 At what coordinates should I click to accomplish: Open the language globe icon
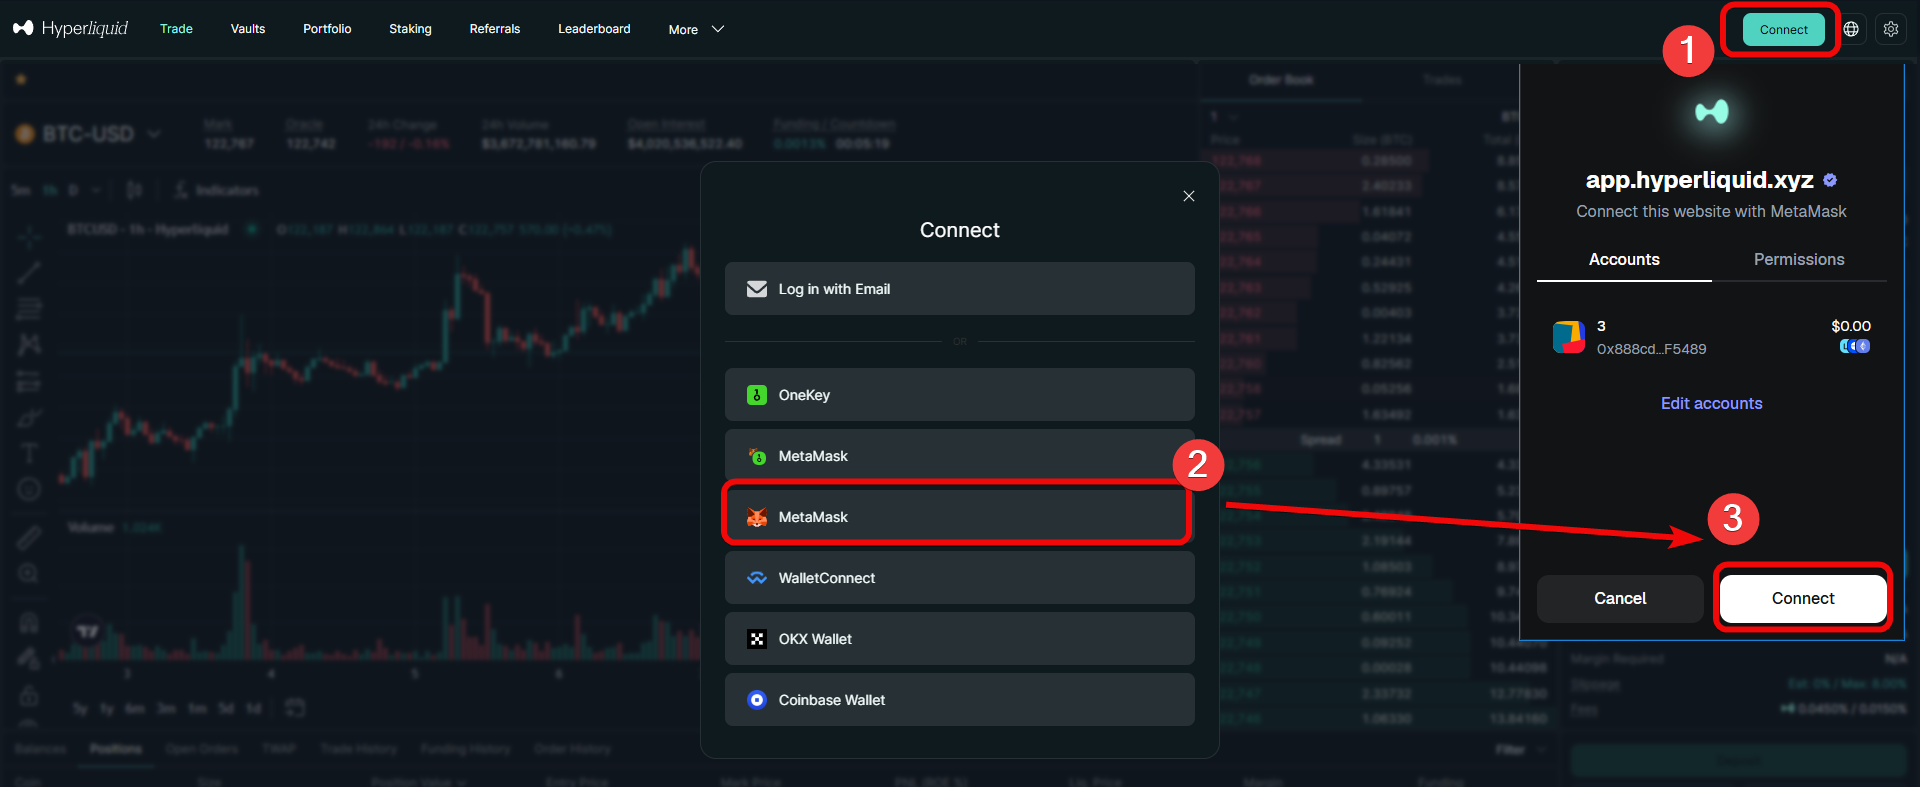1851,29
